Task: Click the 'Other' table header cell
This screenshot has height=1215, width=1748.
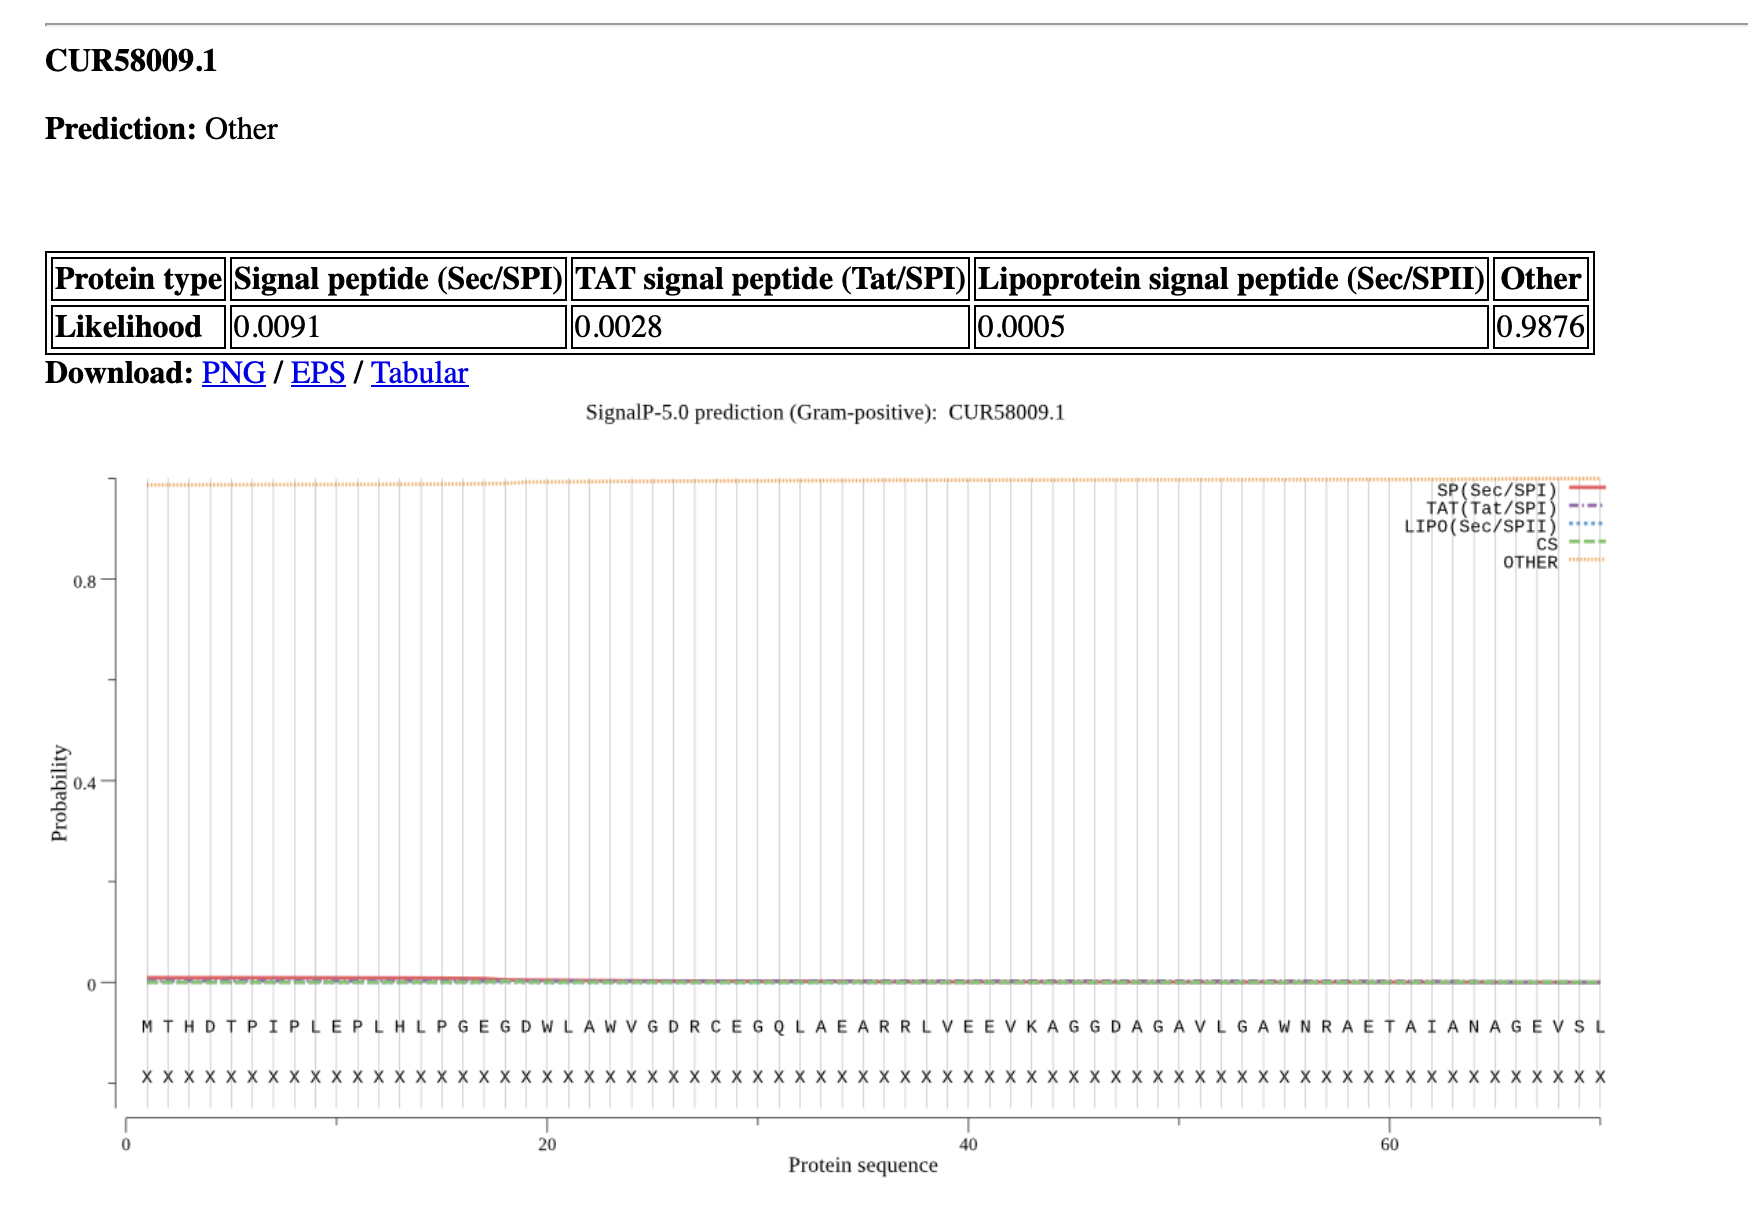Action: 1540,279
